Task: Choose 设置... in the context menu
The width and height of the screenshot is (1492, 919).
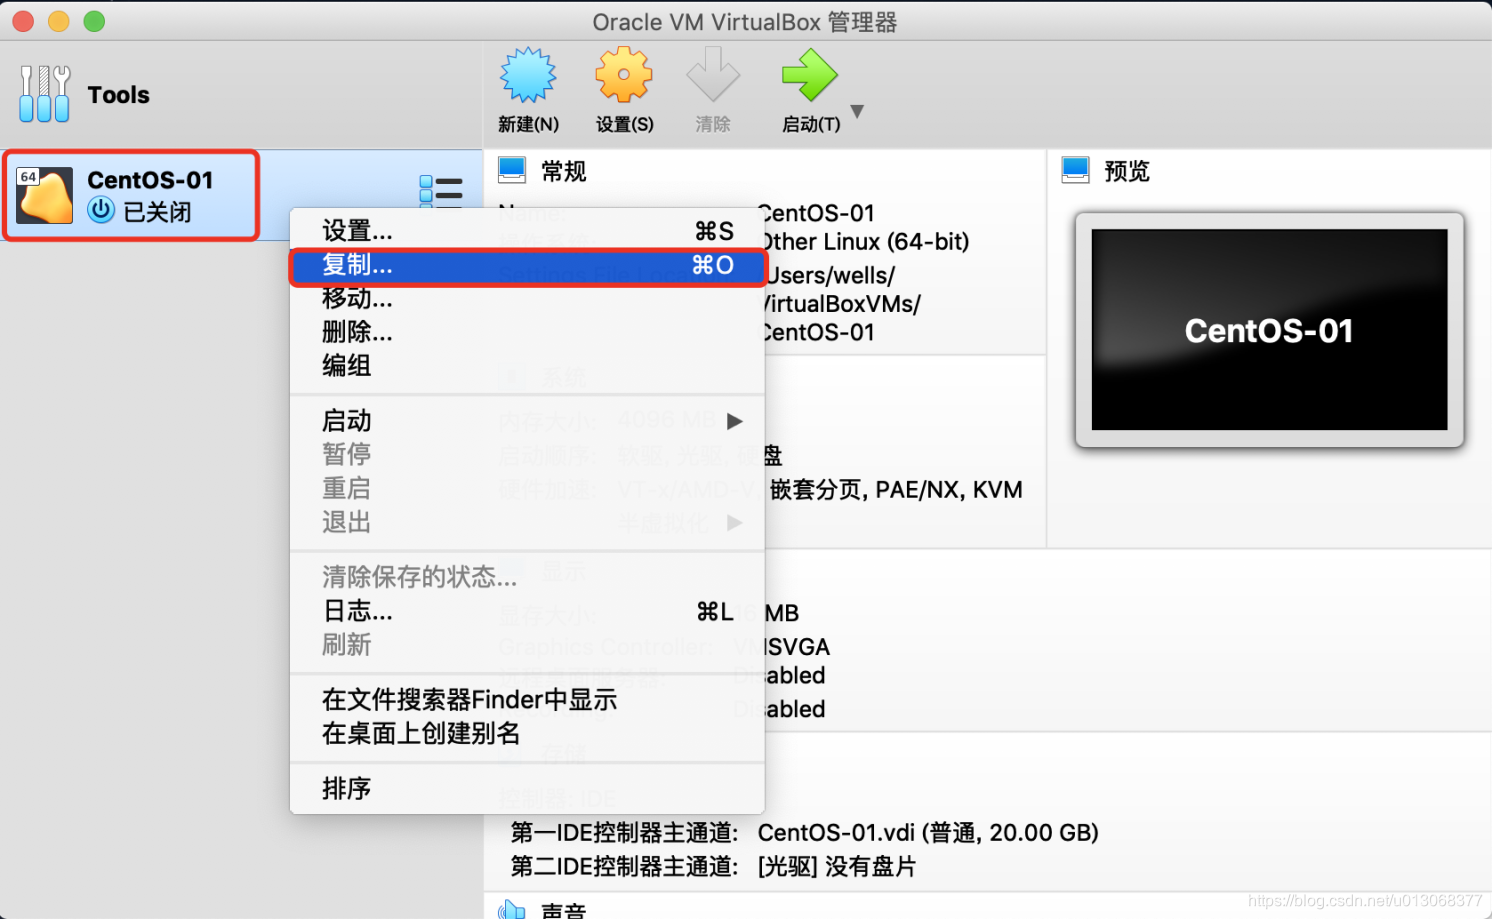Action: 527,231
